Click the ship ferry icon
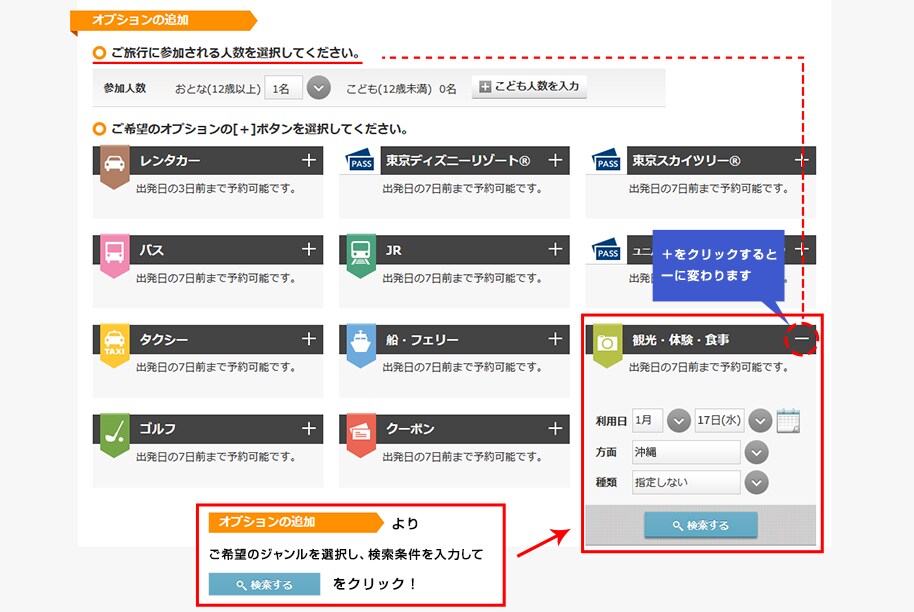914x612 pixels. point(361,342)
